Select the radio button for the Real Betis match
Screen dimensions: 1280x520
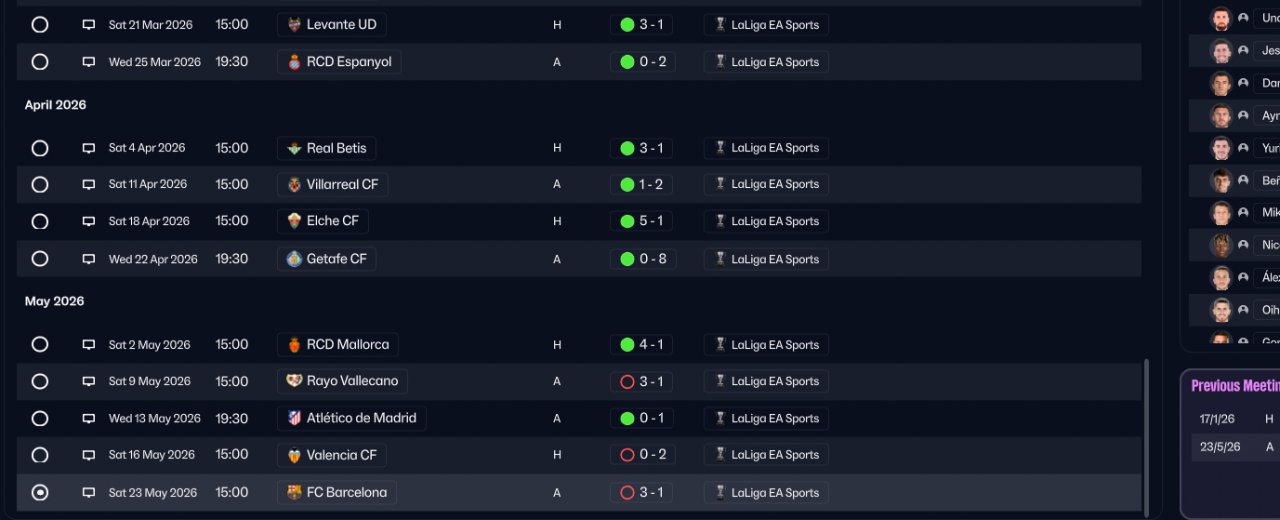pos(40,148)
